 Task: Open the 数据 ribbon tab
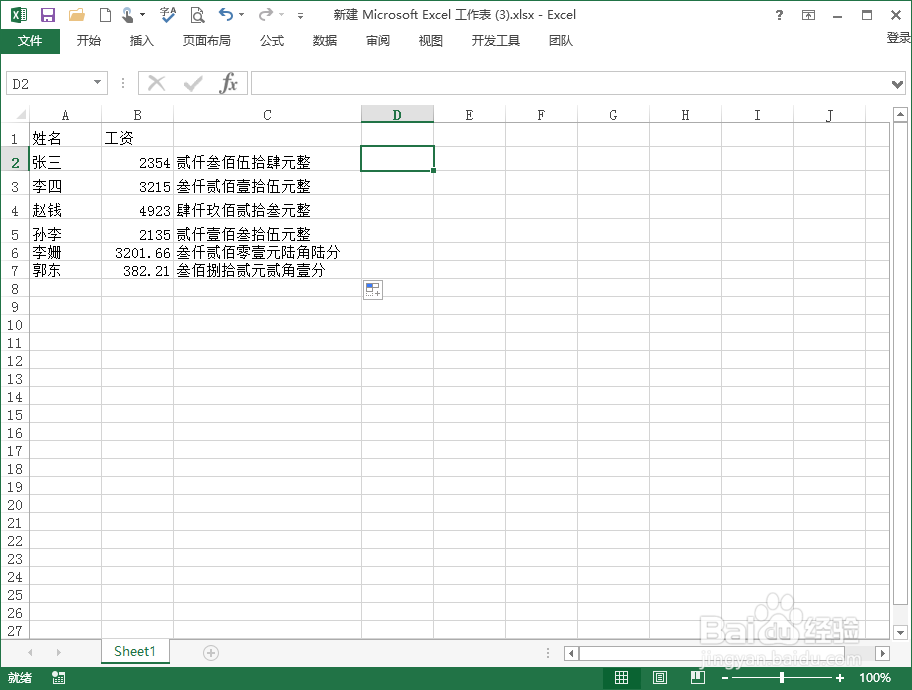(325, 40)
